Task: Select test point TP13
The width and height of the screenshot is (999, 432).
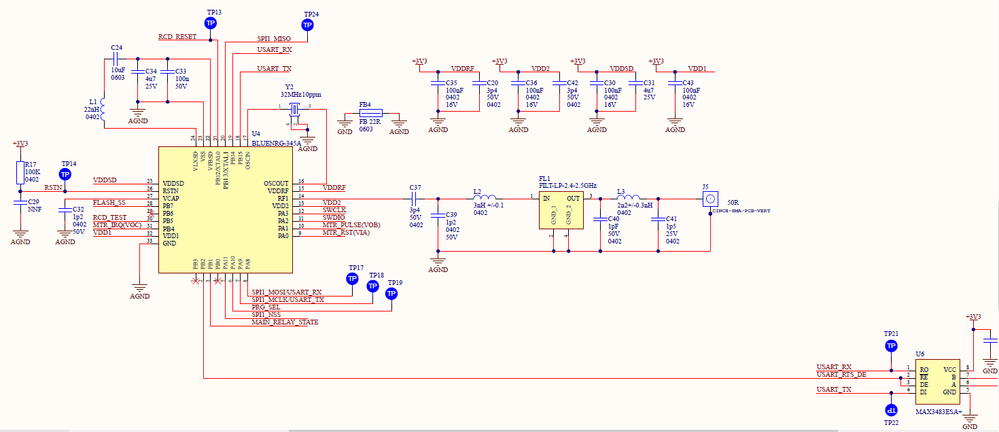Action: coord(210,23)
